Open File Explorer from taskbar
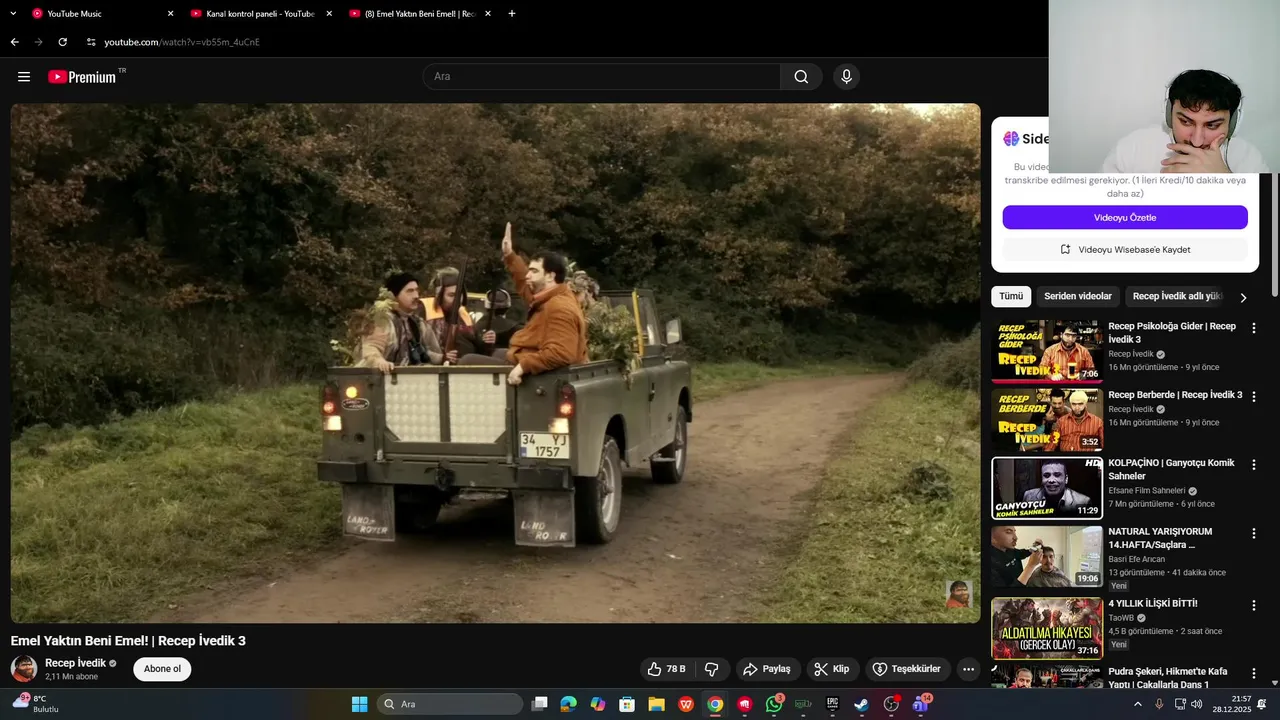This screenshot has width=1280, height=720. click(x=656, y=704)
